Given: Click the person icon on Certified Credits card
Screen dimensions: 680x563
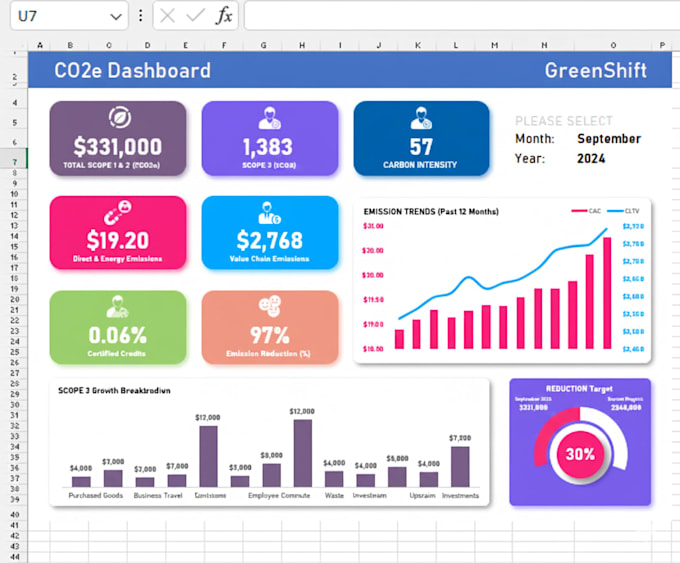Looking at the screenshot, I should coord(118,307).
